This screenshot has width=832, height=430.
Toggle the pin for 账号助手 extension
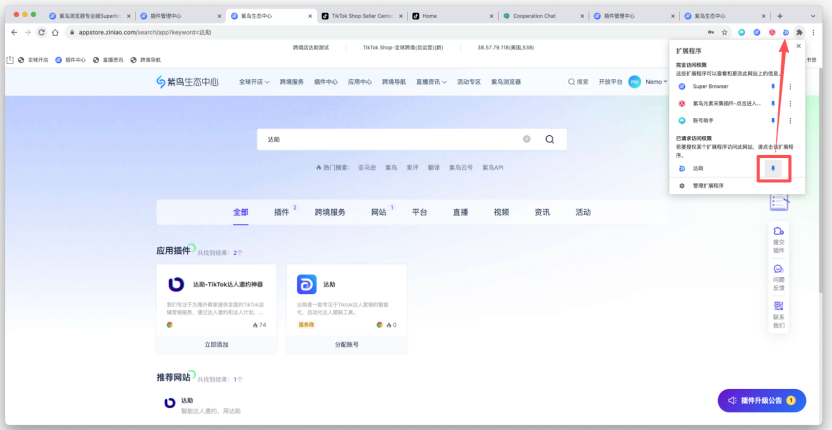point(772,120)
